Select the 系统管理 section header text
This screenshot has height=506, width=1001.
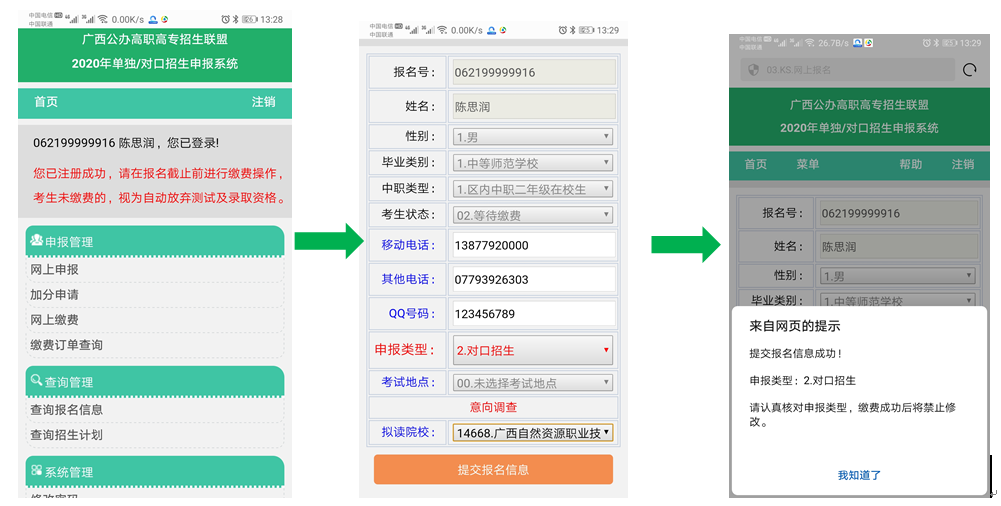(x=69, y=472)
